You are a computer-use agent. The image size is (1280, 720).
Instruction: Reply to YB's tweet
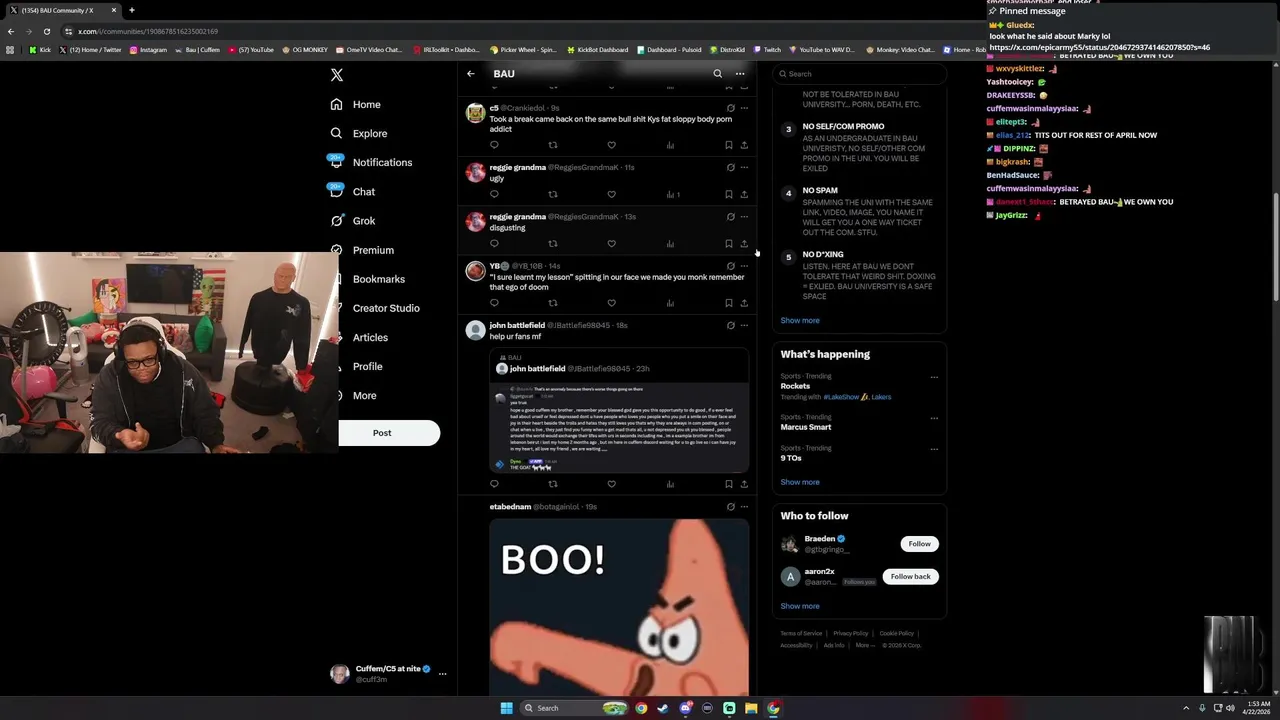pos(494,303)
